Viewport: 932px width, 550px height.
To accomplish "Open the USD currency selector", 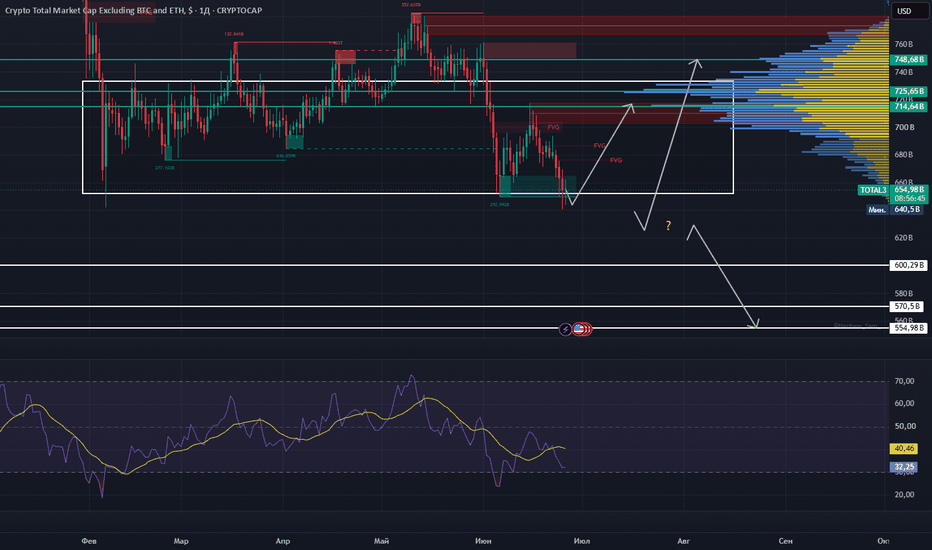I will click(x=909, y=11).
